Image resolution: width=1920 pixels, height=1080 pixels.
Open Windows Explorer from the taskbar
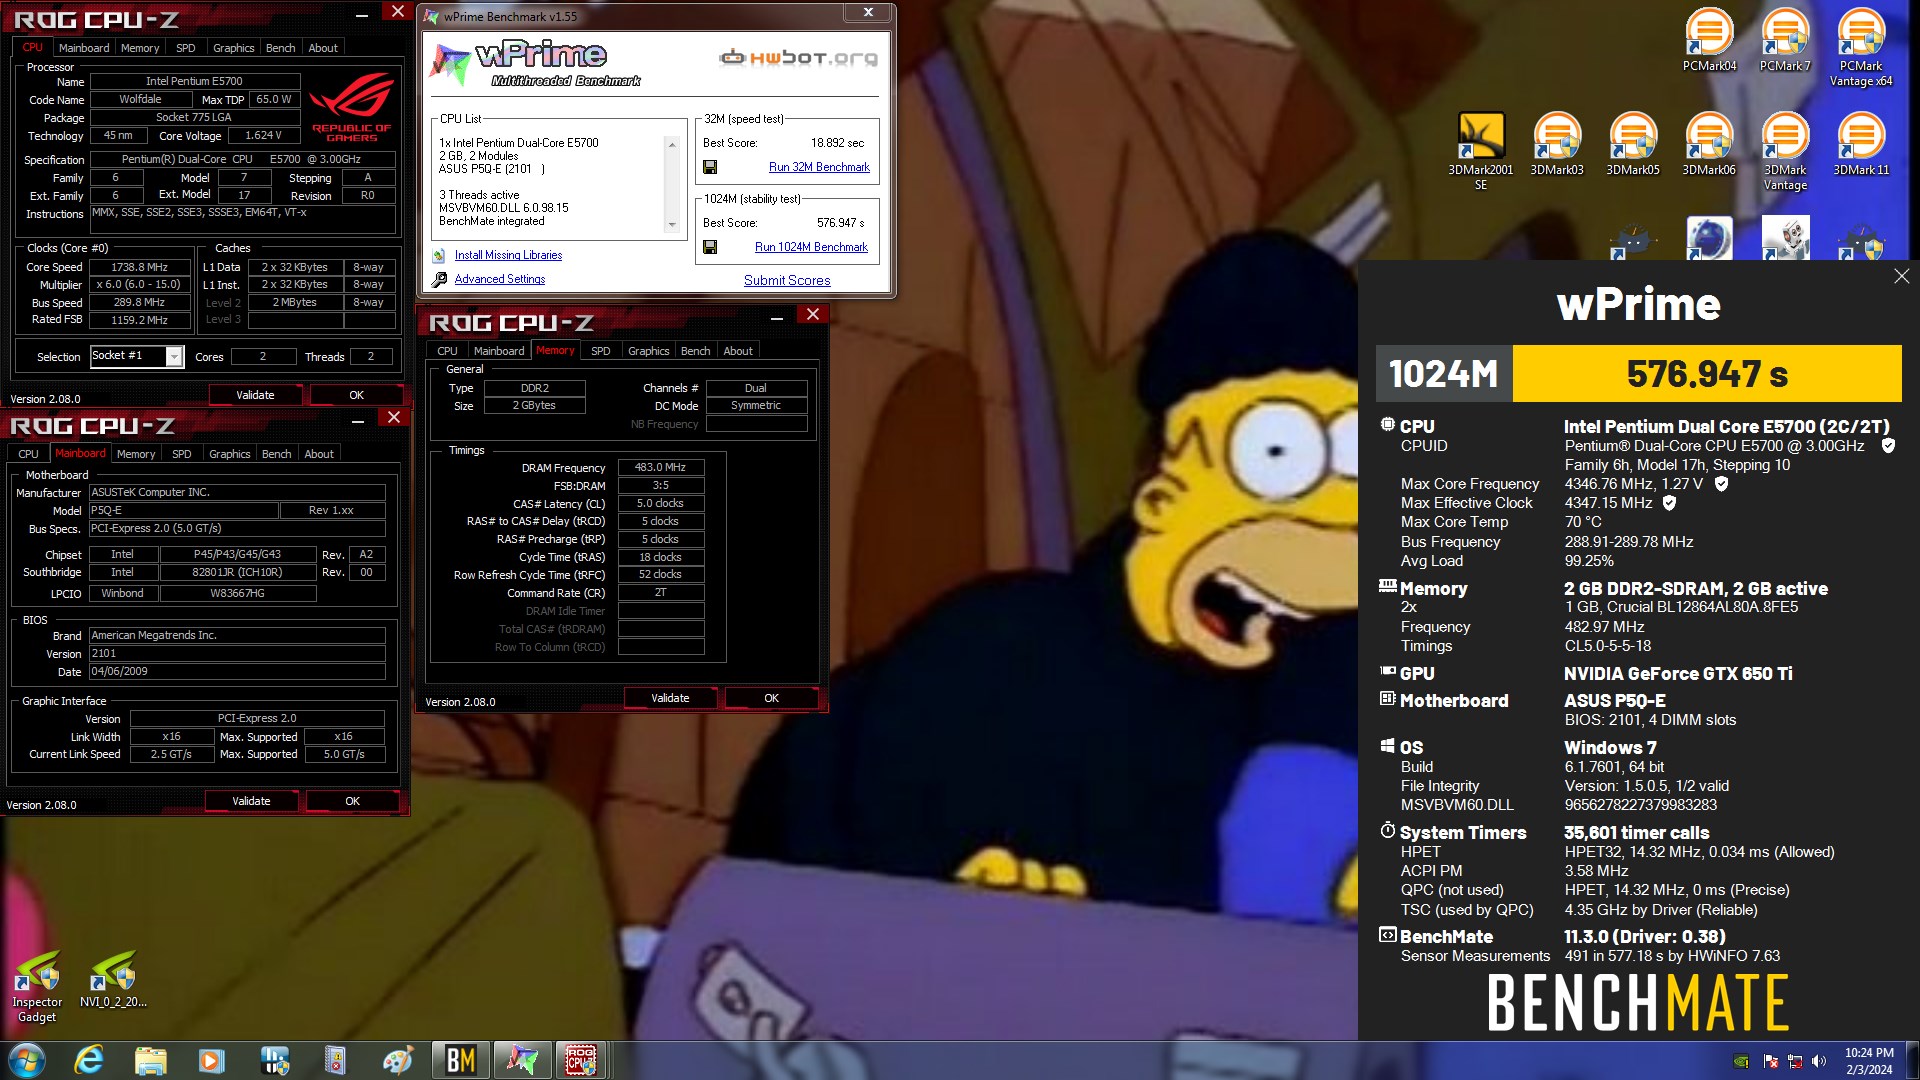pos(150,1060)
